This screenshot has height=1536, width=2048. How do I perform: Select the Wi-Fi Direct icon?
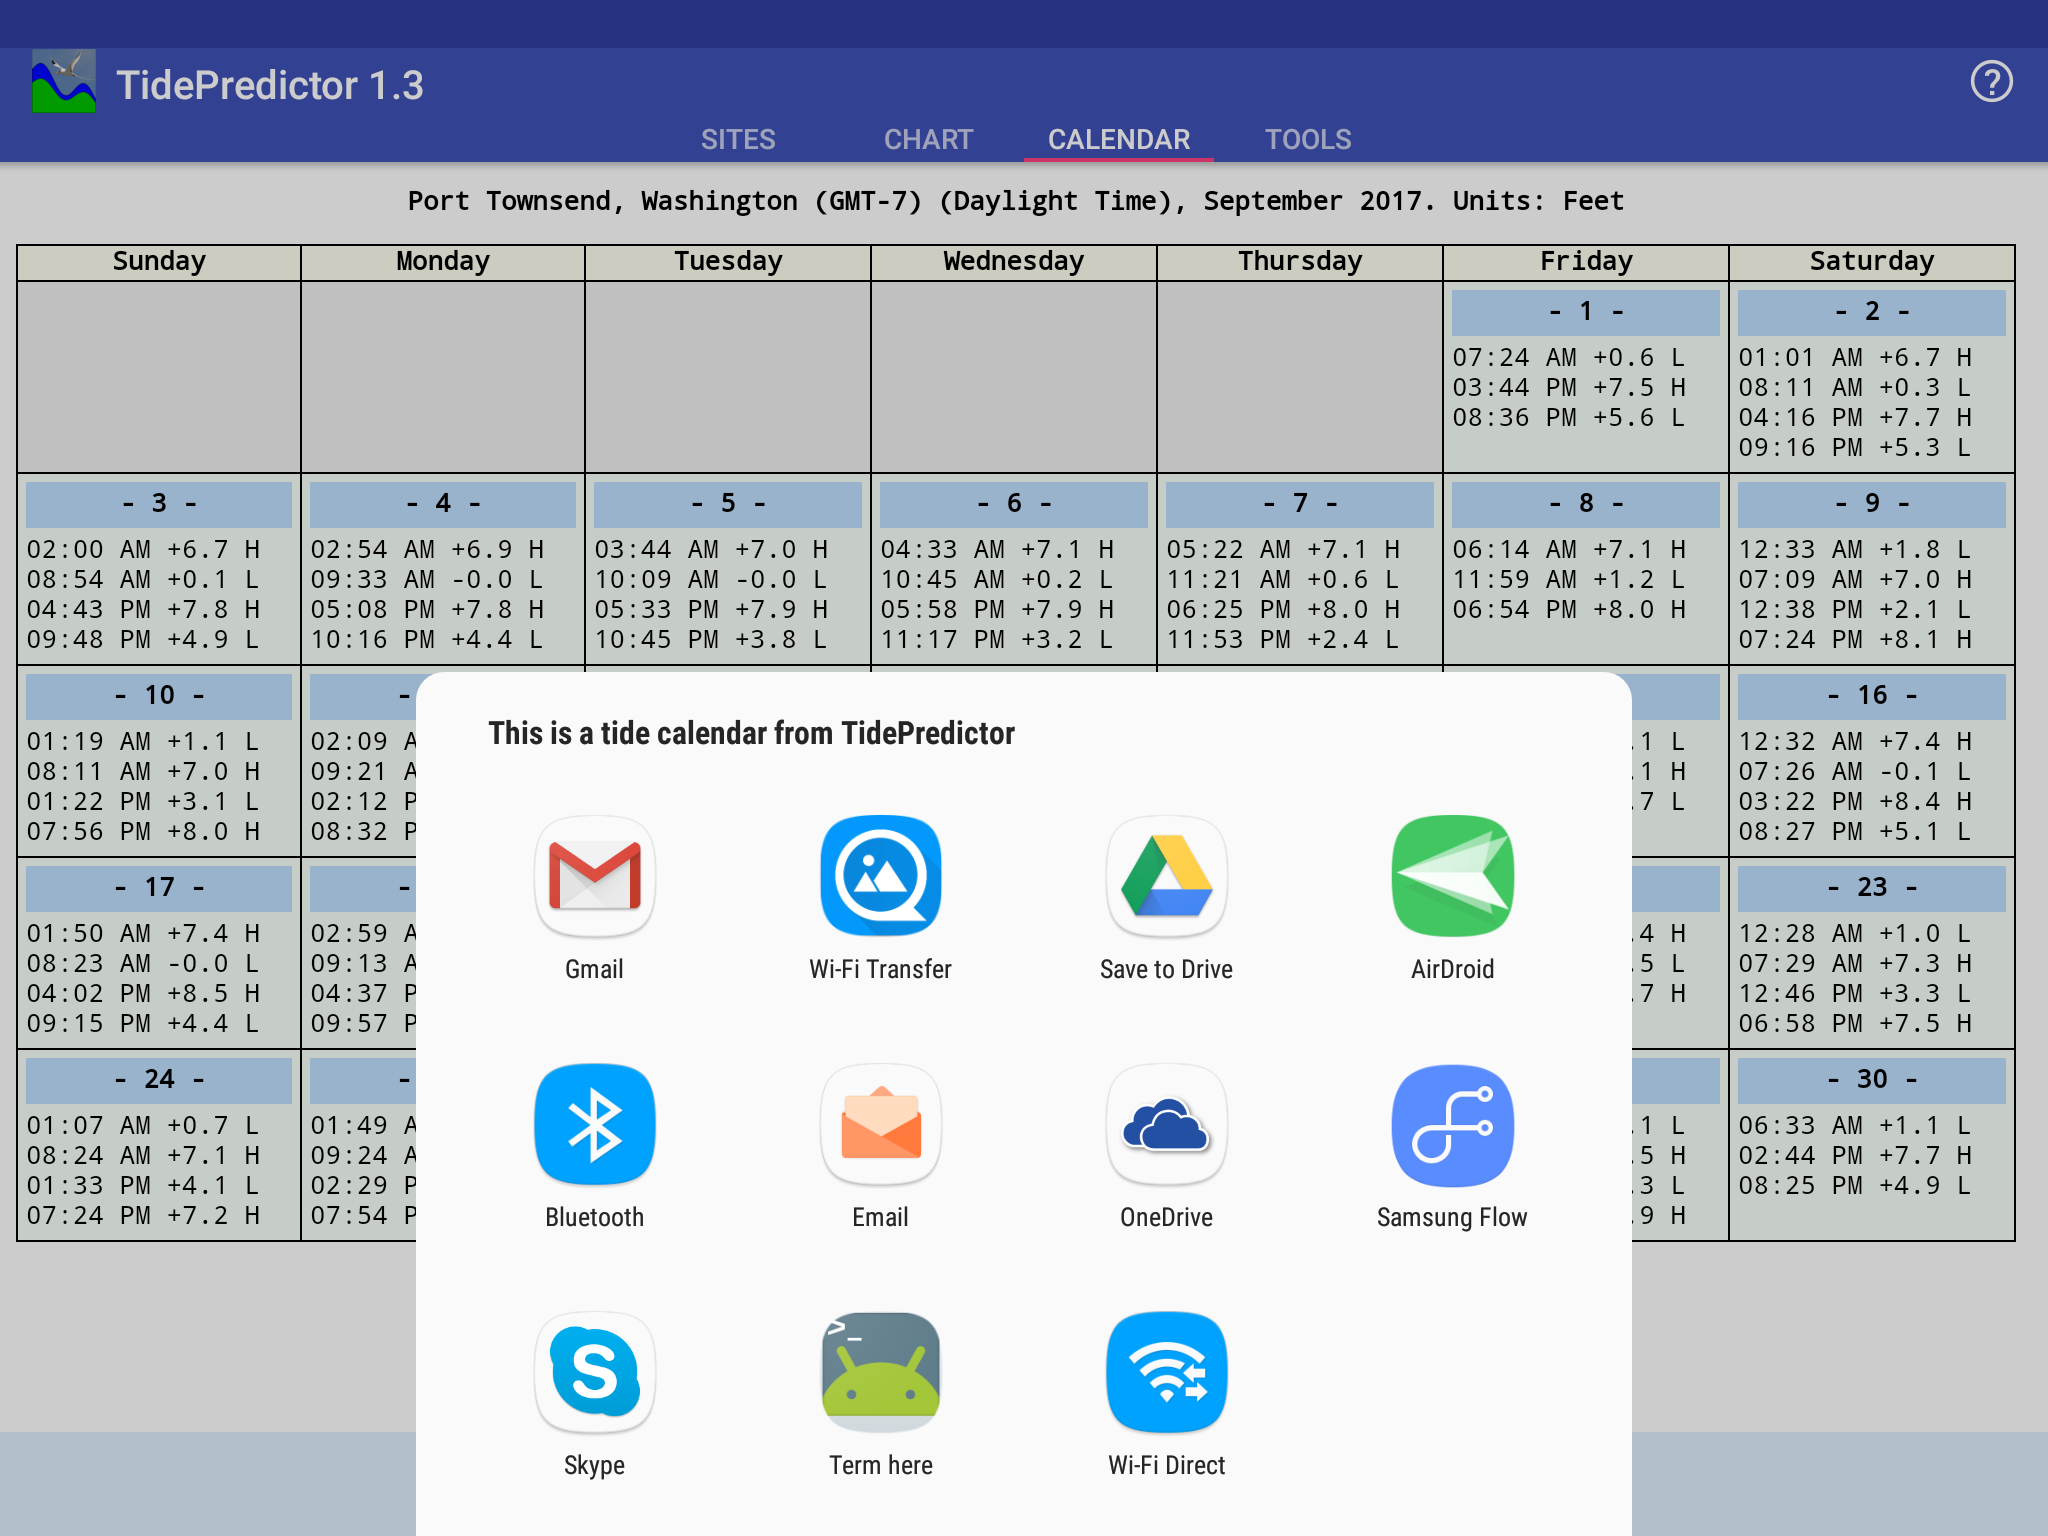coord(1166,1373)
